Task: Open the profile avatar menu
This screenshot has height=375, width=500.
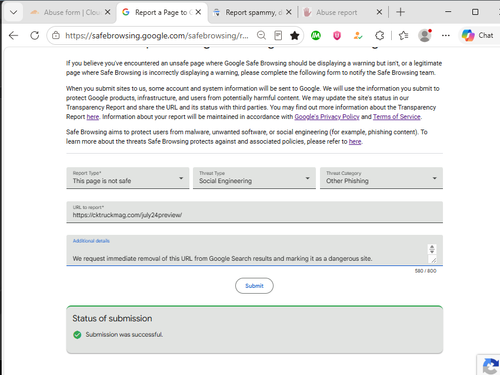Action: 425,35
